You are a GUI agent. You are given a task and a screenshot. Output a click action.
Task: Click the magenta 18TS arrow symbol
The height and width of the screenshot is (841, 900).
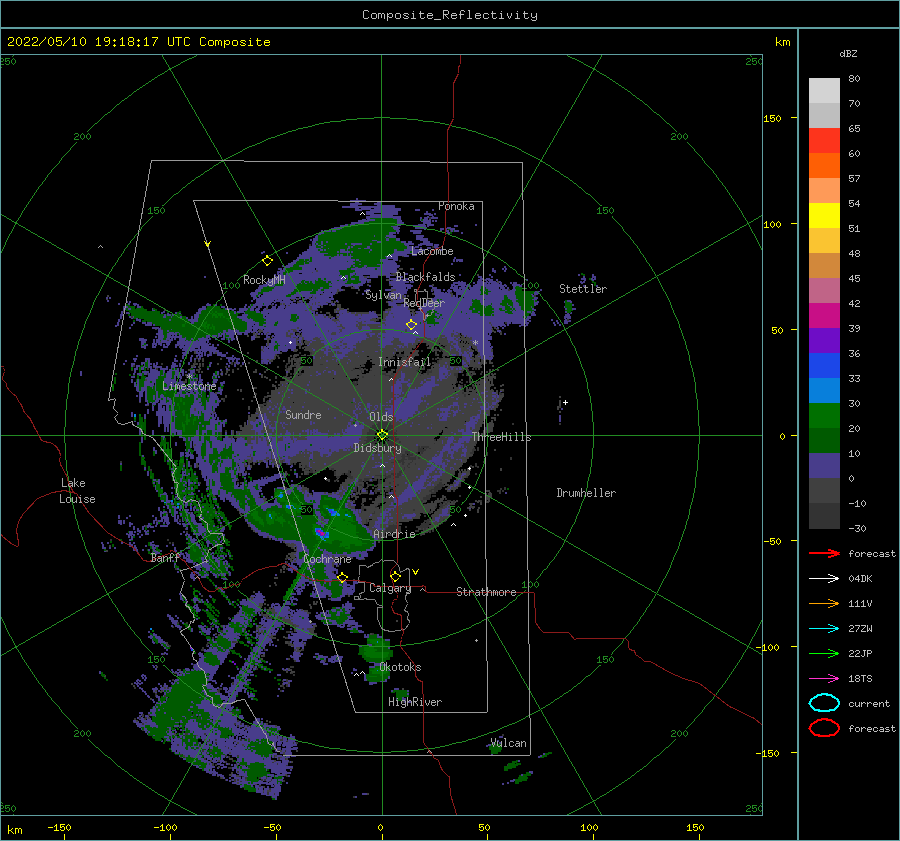(824, 679)
